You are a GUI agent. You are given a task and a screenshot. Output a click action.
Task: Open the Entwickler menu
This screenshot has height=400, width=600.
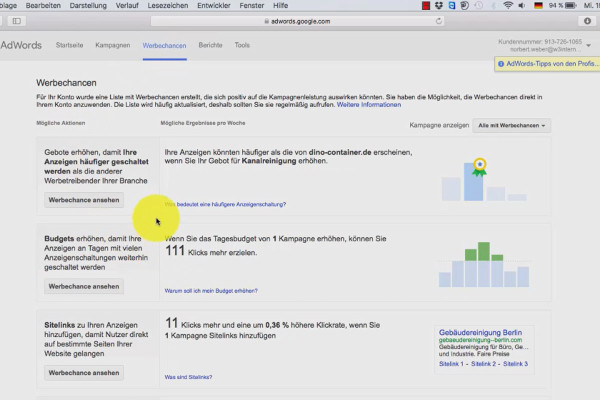pos(214,5)
